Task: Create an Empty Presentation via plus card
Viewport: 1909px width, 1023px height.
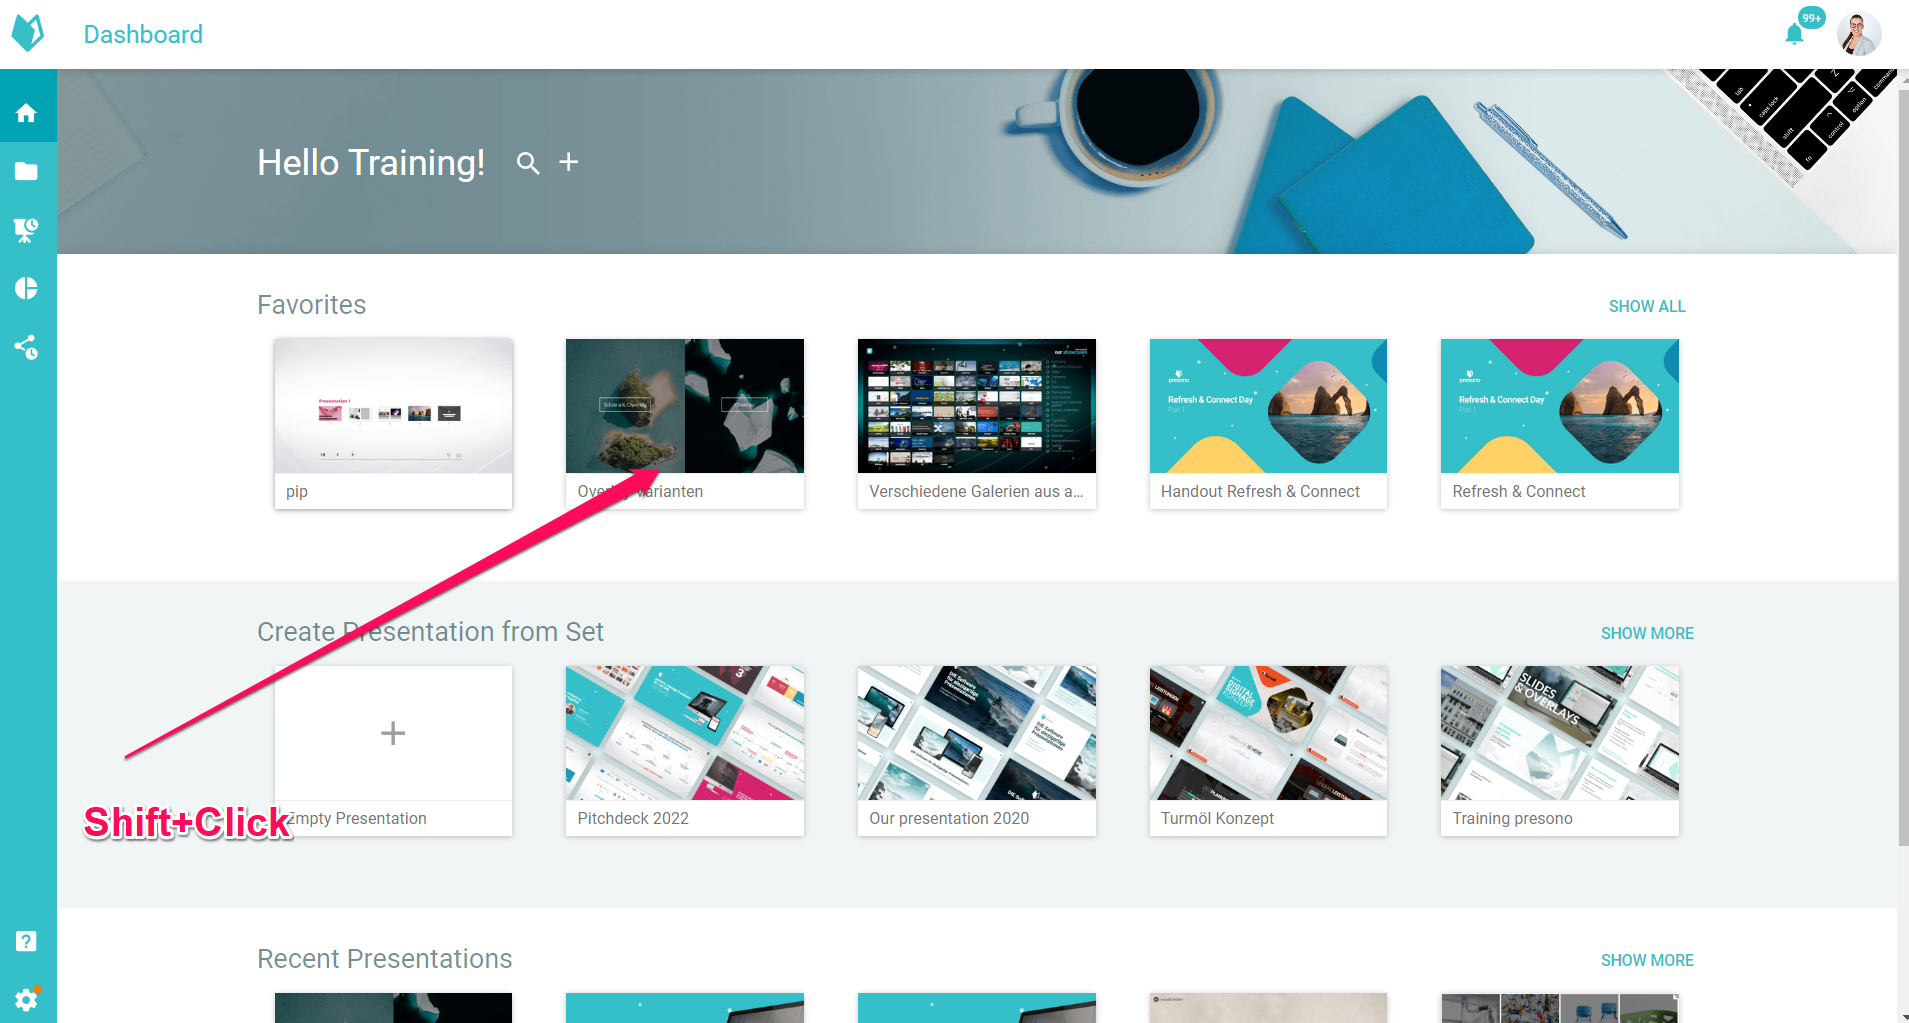Action: (393, 733)
